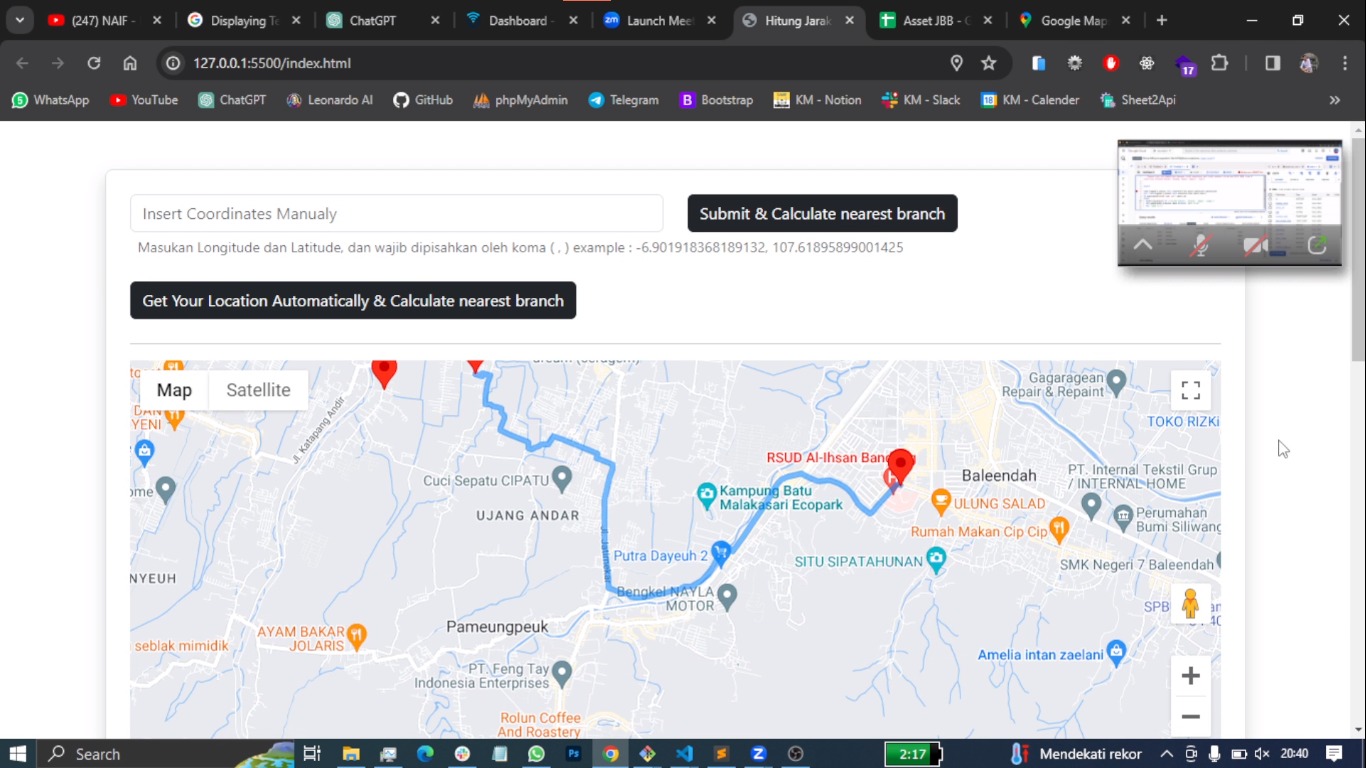Open the Chrome extensions puzzle icon

coord(1219,63)
